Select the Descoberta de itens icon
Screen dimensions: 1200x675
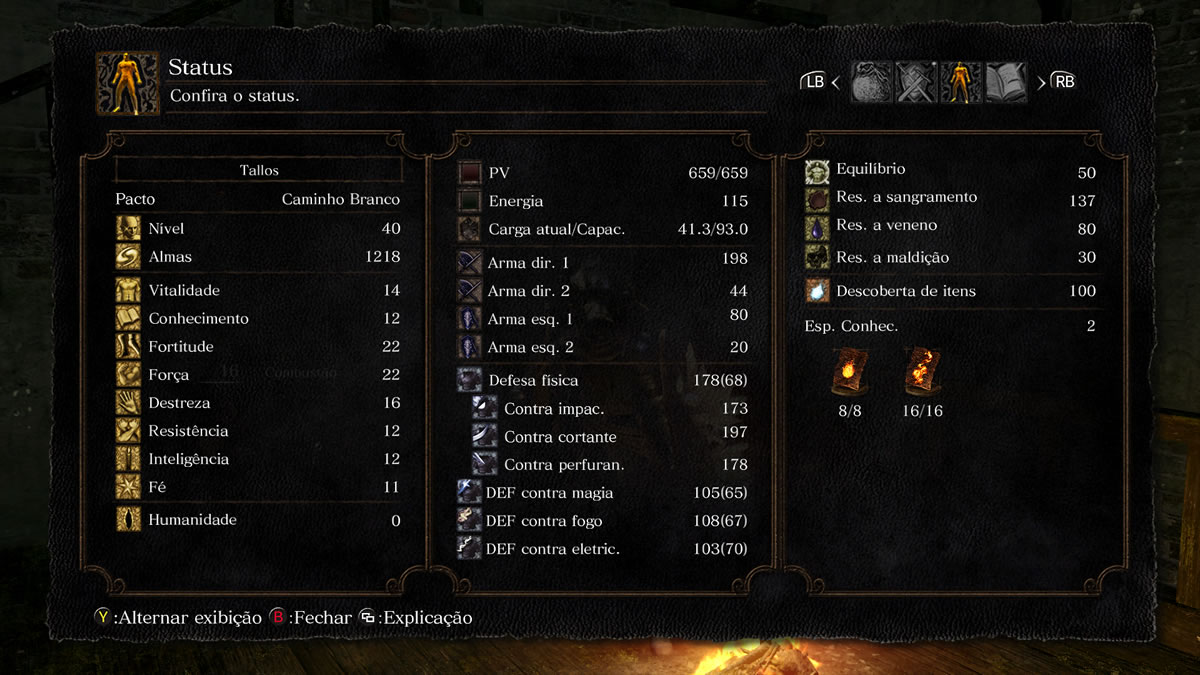coord(817,291)
